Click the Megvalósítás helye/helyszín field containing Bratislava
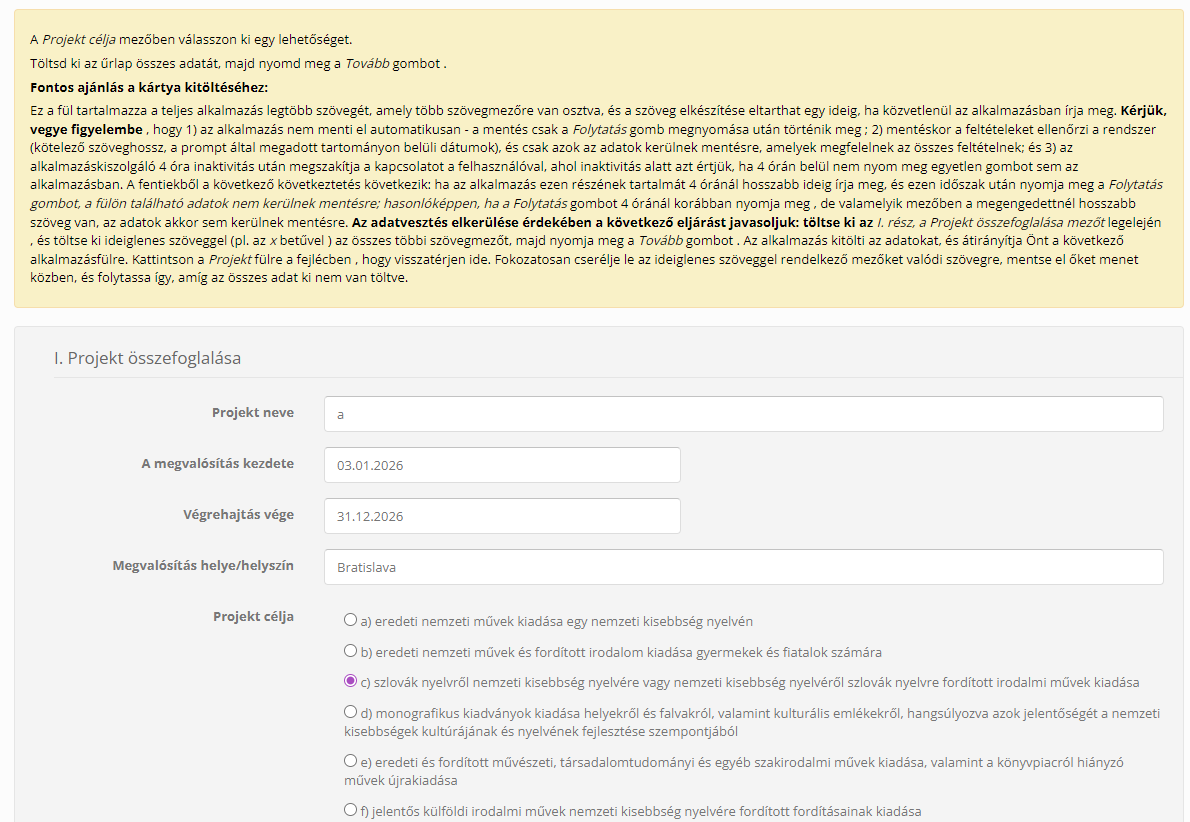The height and width of the screenshot is (822, 1190). [x=743, y=567]
